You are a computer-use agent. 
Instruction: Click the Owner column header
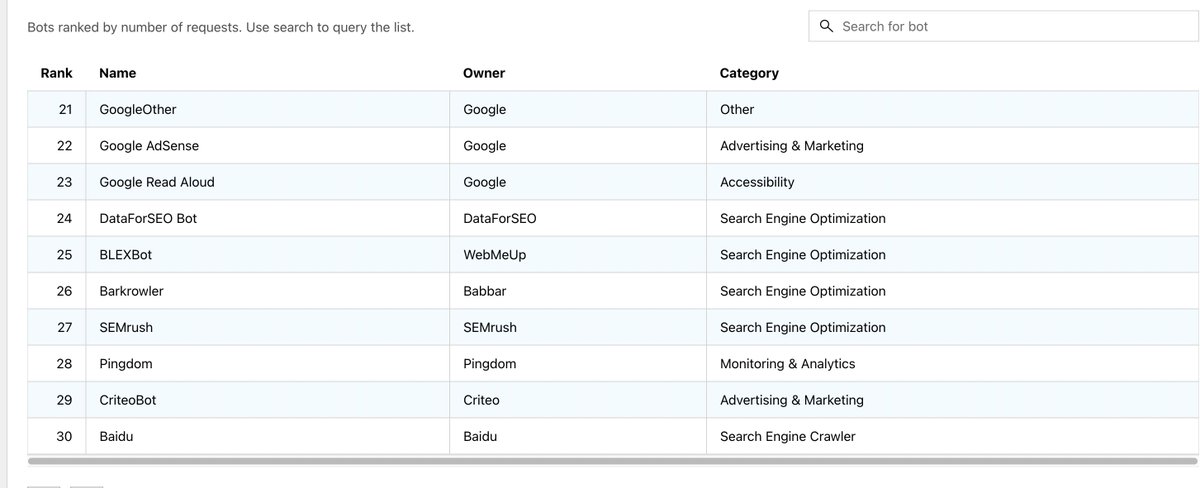pos(484,73)
